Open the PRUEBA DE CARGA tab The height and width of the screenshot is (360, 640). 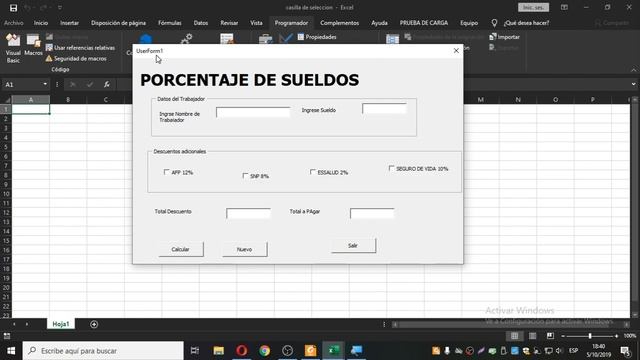424,23
